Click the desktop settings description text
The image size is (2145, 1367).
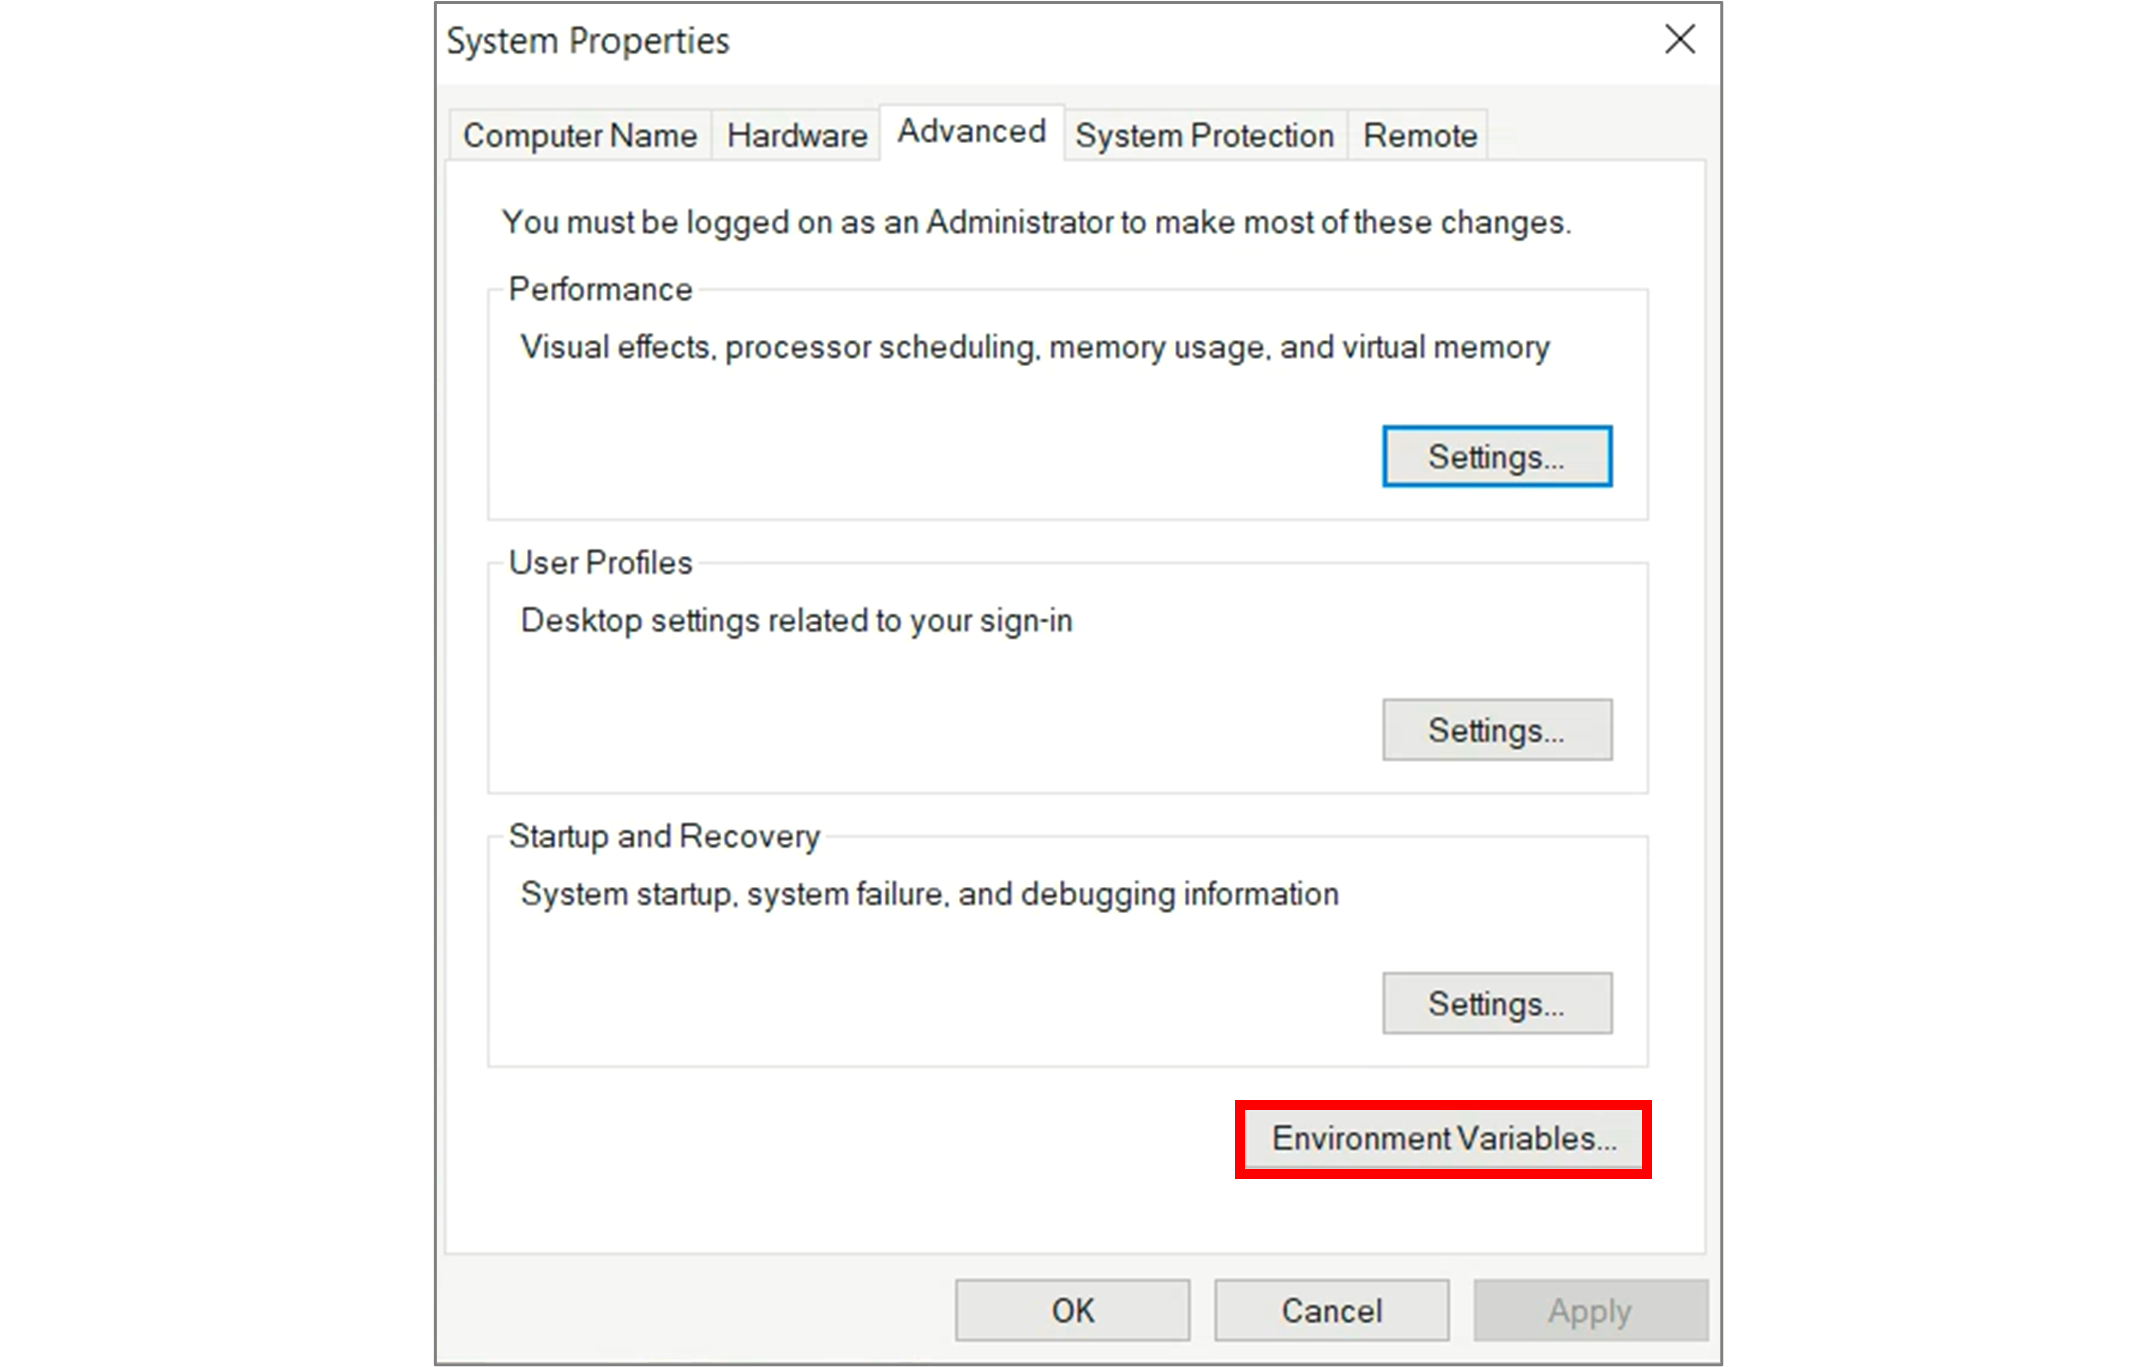click(796, 621)
